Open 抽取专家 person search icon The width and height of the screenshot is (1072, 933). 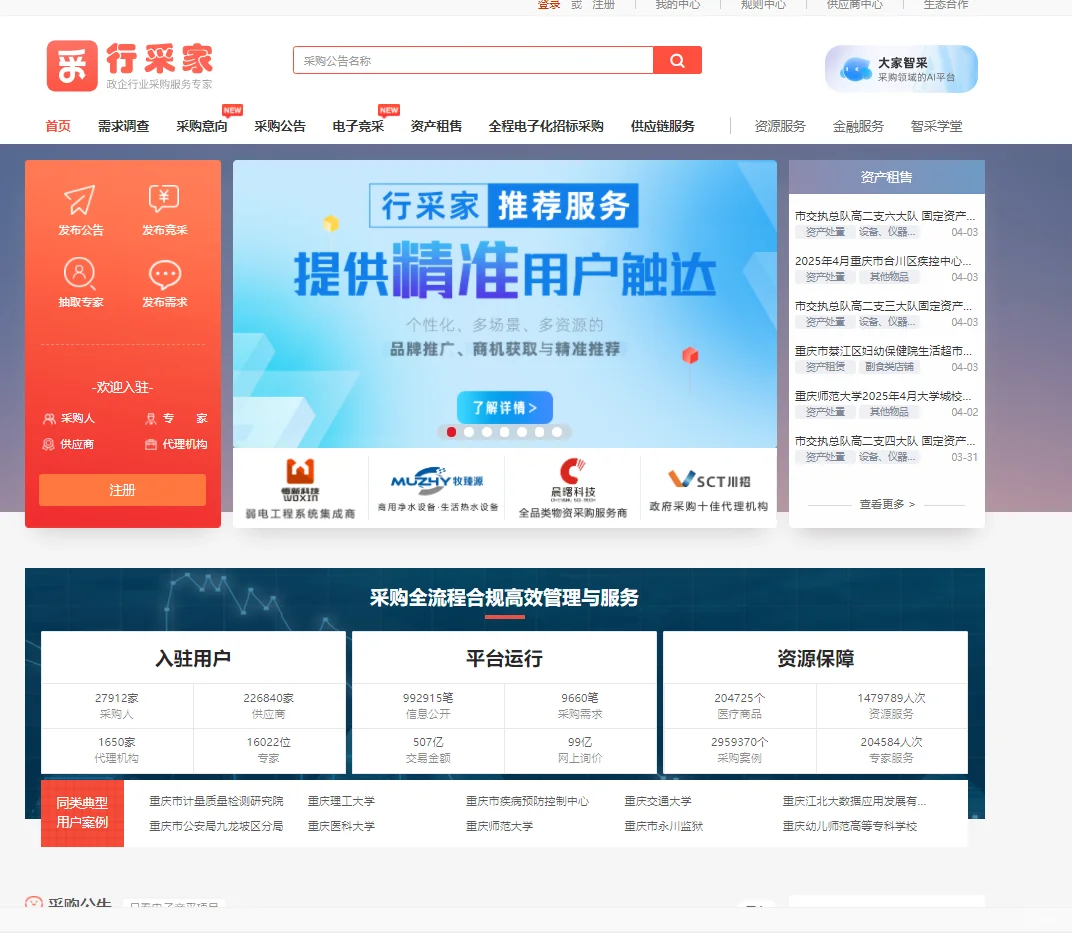point(80,273)
